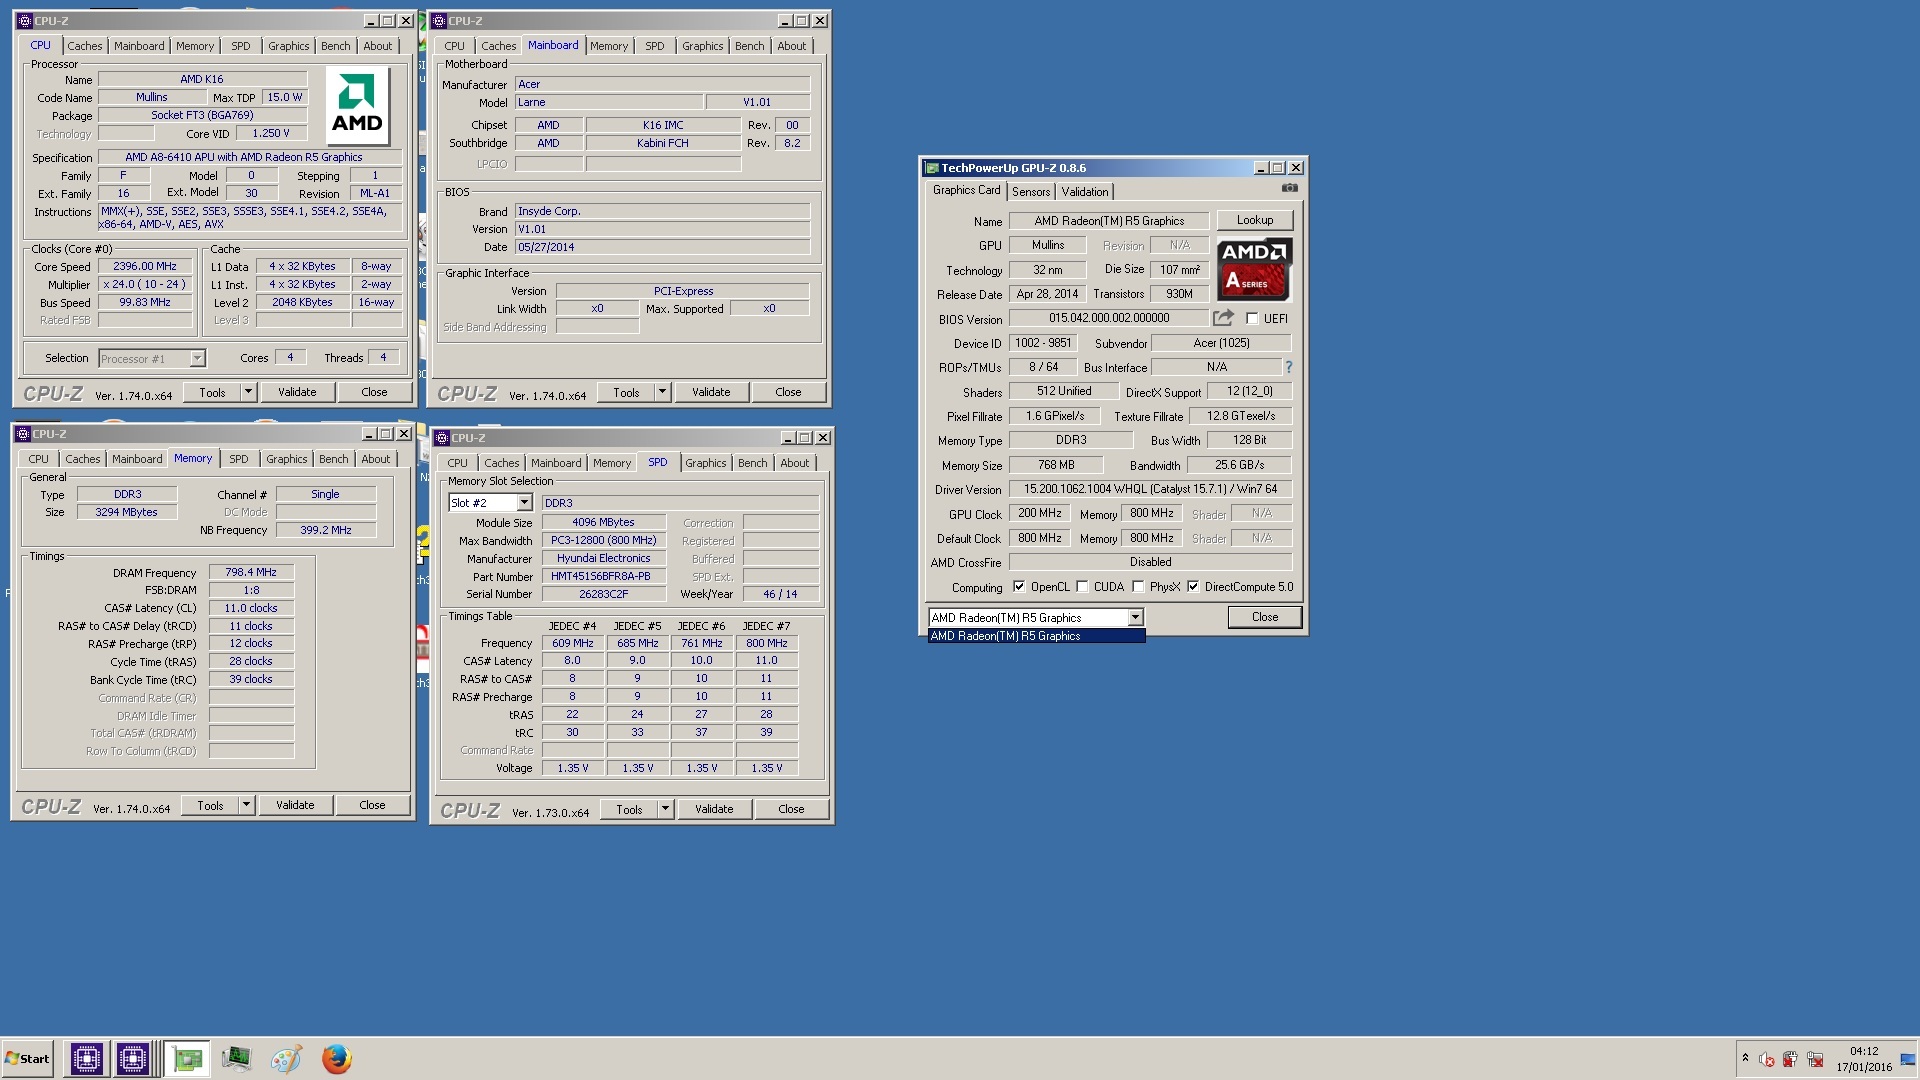Click the AMD A-Series logo in GPU-Z

coord(1254,269)
